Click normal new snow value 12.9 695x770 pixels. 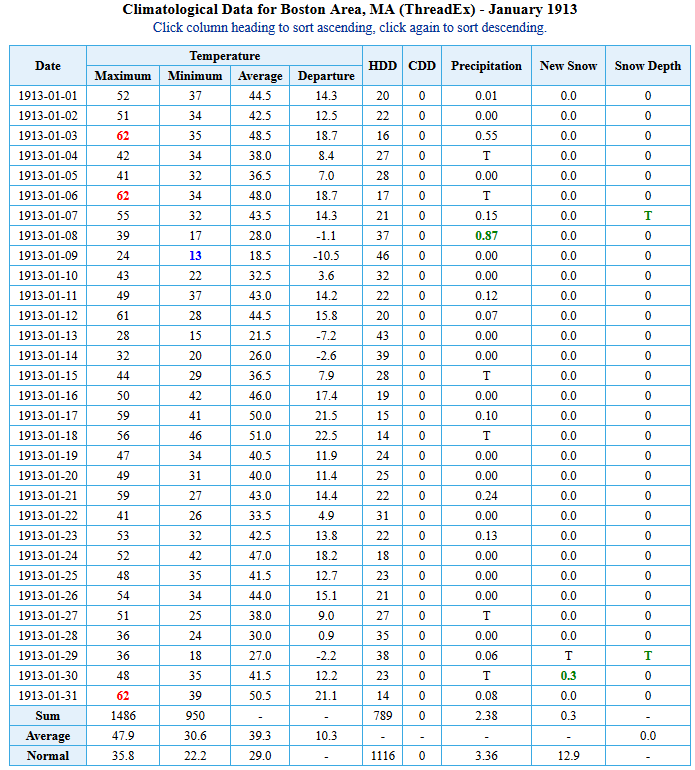(568, 756)
